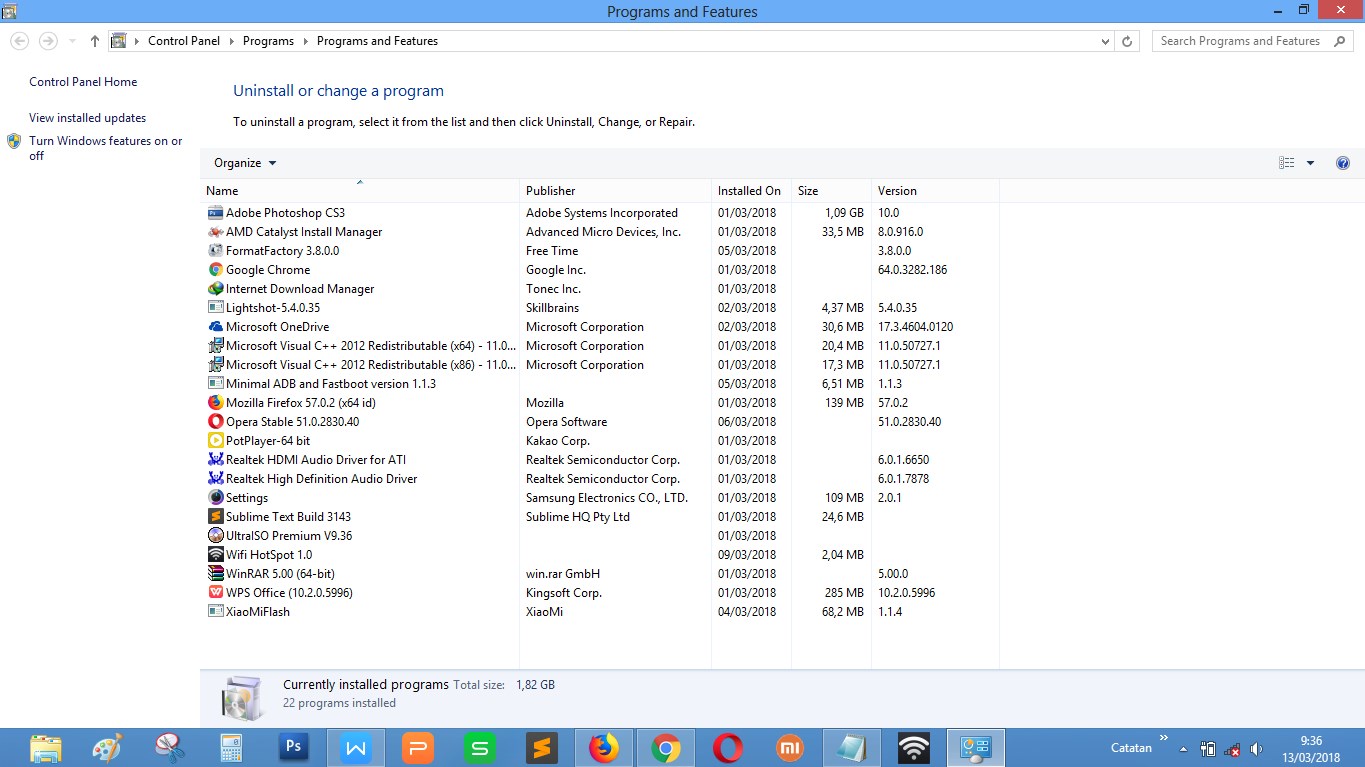Screen dimensions: 1365x767
Task: Select the Google Chrome icon in the program list
Action: [x=215, y=270]
